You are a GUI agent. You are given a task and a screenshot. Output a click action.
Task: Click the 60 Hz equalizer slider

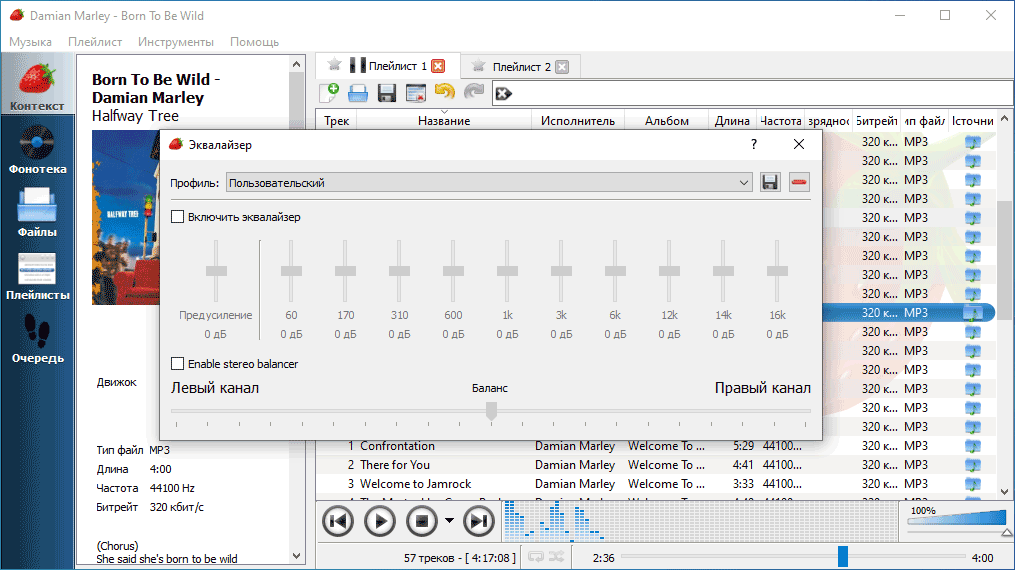pos(291,271)
